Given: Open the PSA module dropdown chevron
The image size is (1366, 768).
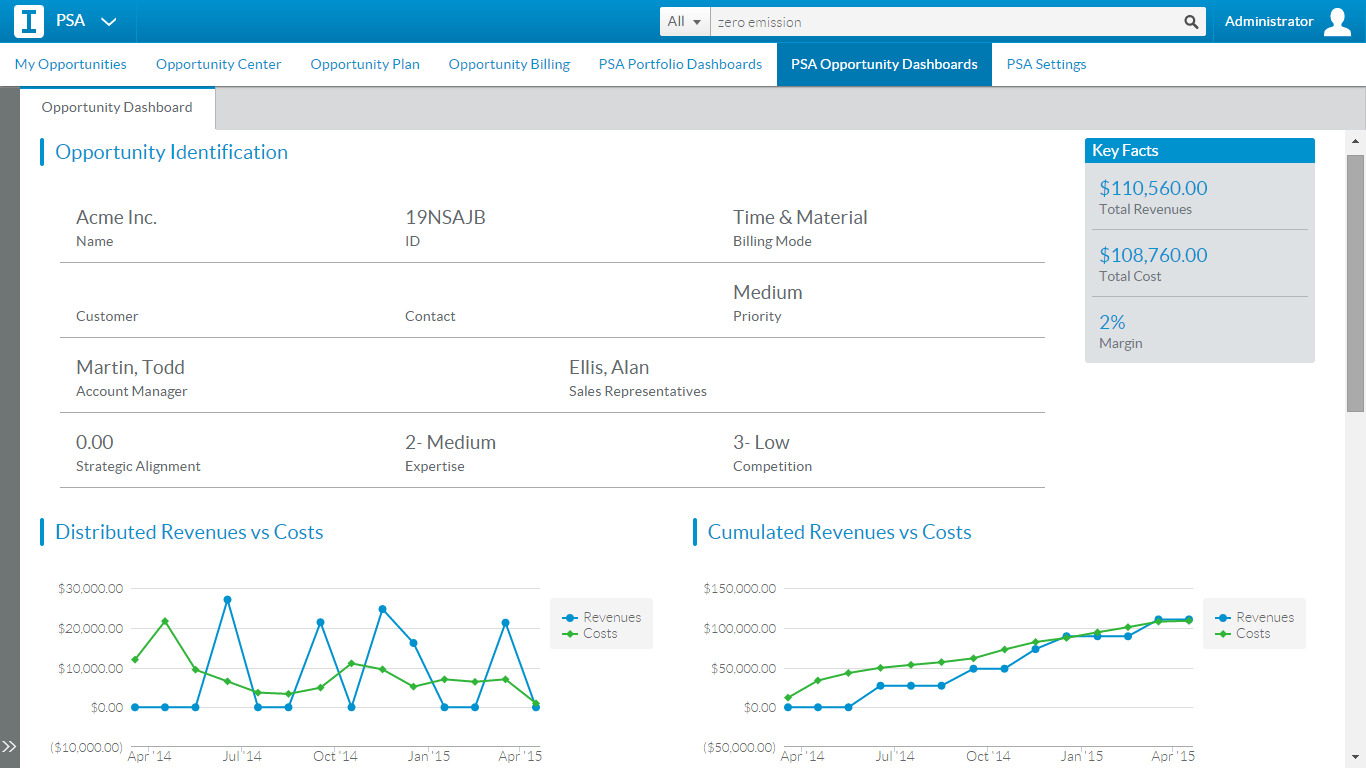Looking at the screenshot, I should tap(109, 21).
